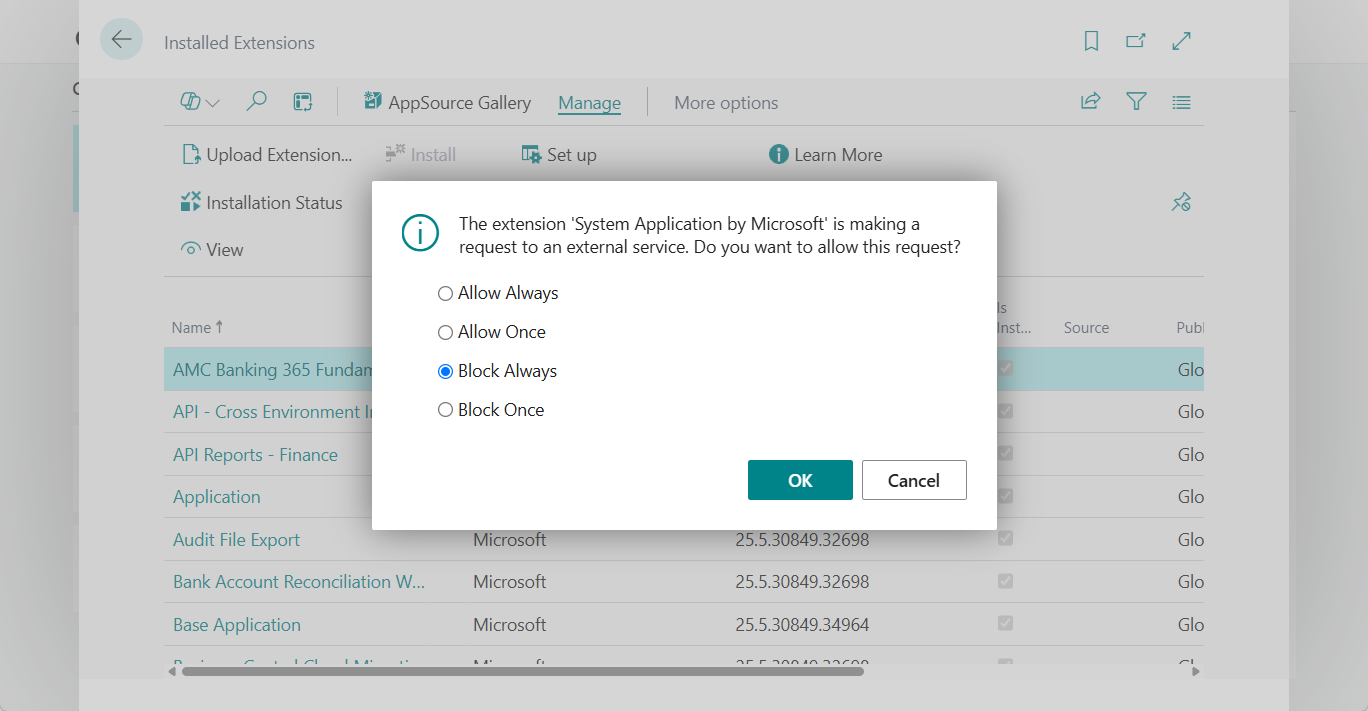Click the filter icon
Screen dimensions: 1368x711
(x=1136, y=101)
